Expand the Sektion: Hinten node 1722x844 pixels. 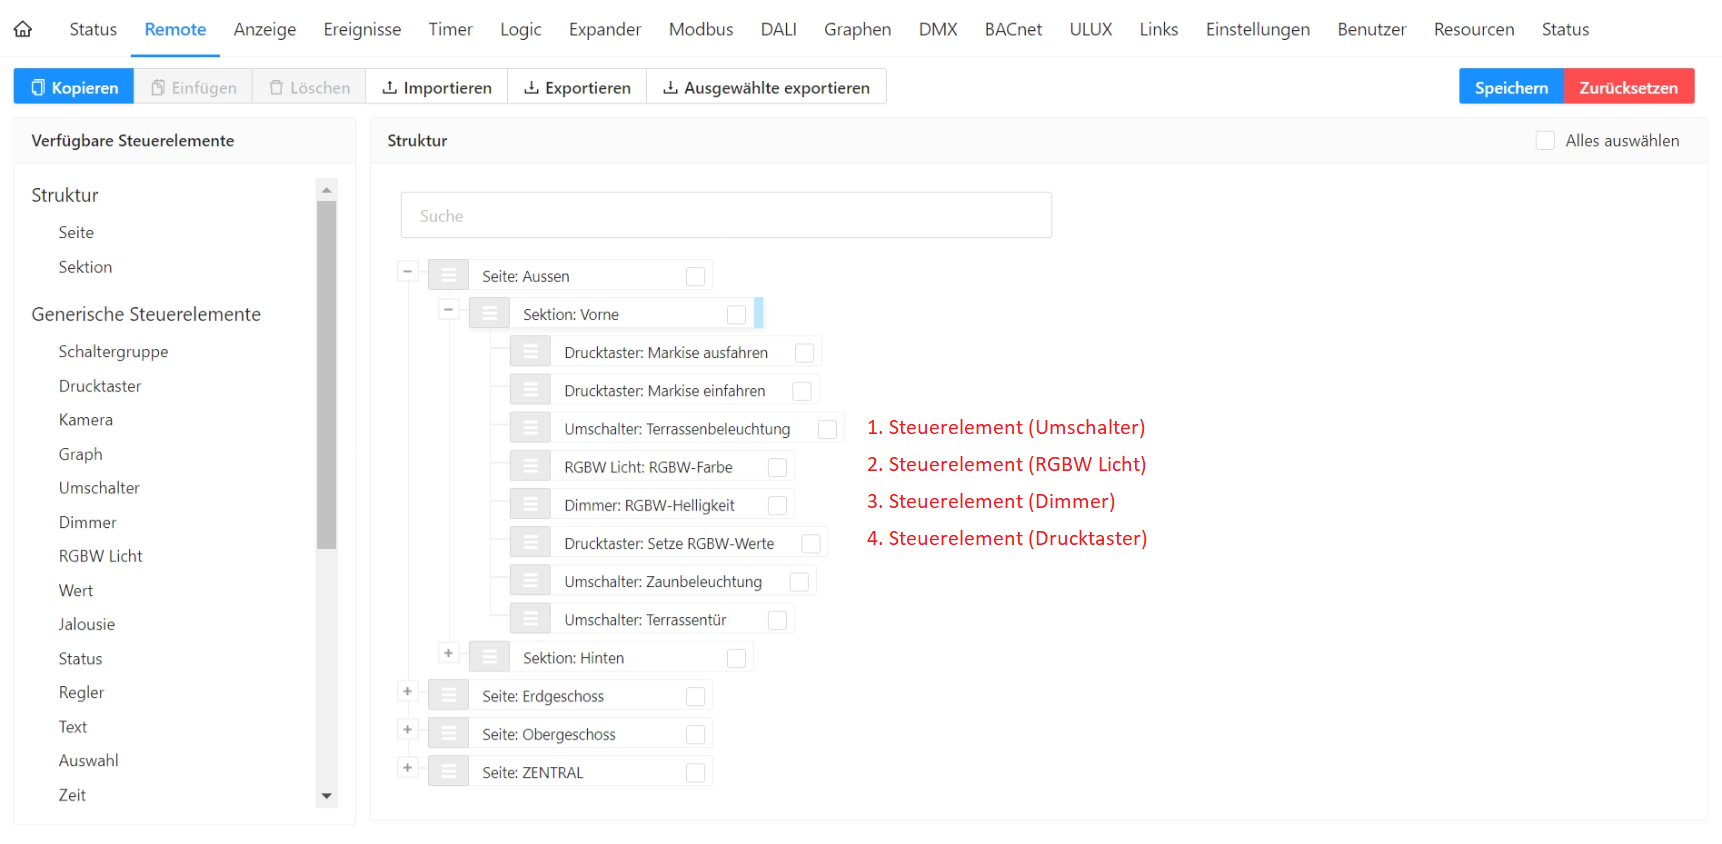448,653
